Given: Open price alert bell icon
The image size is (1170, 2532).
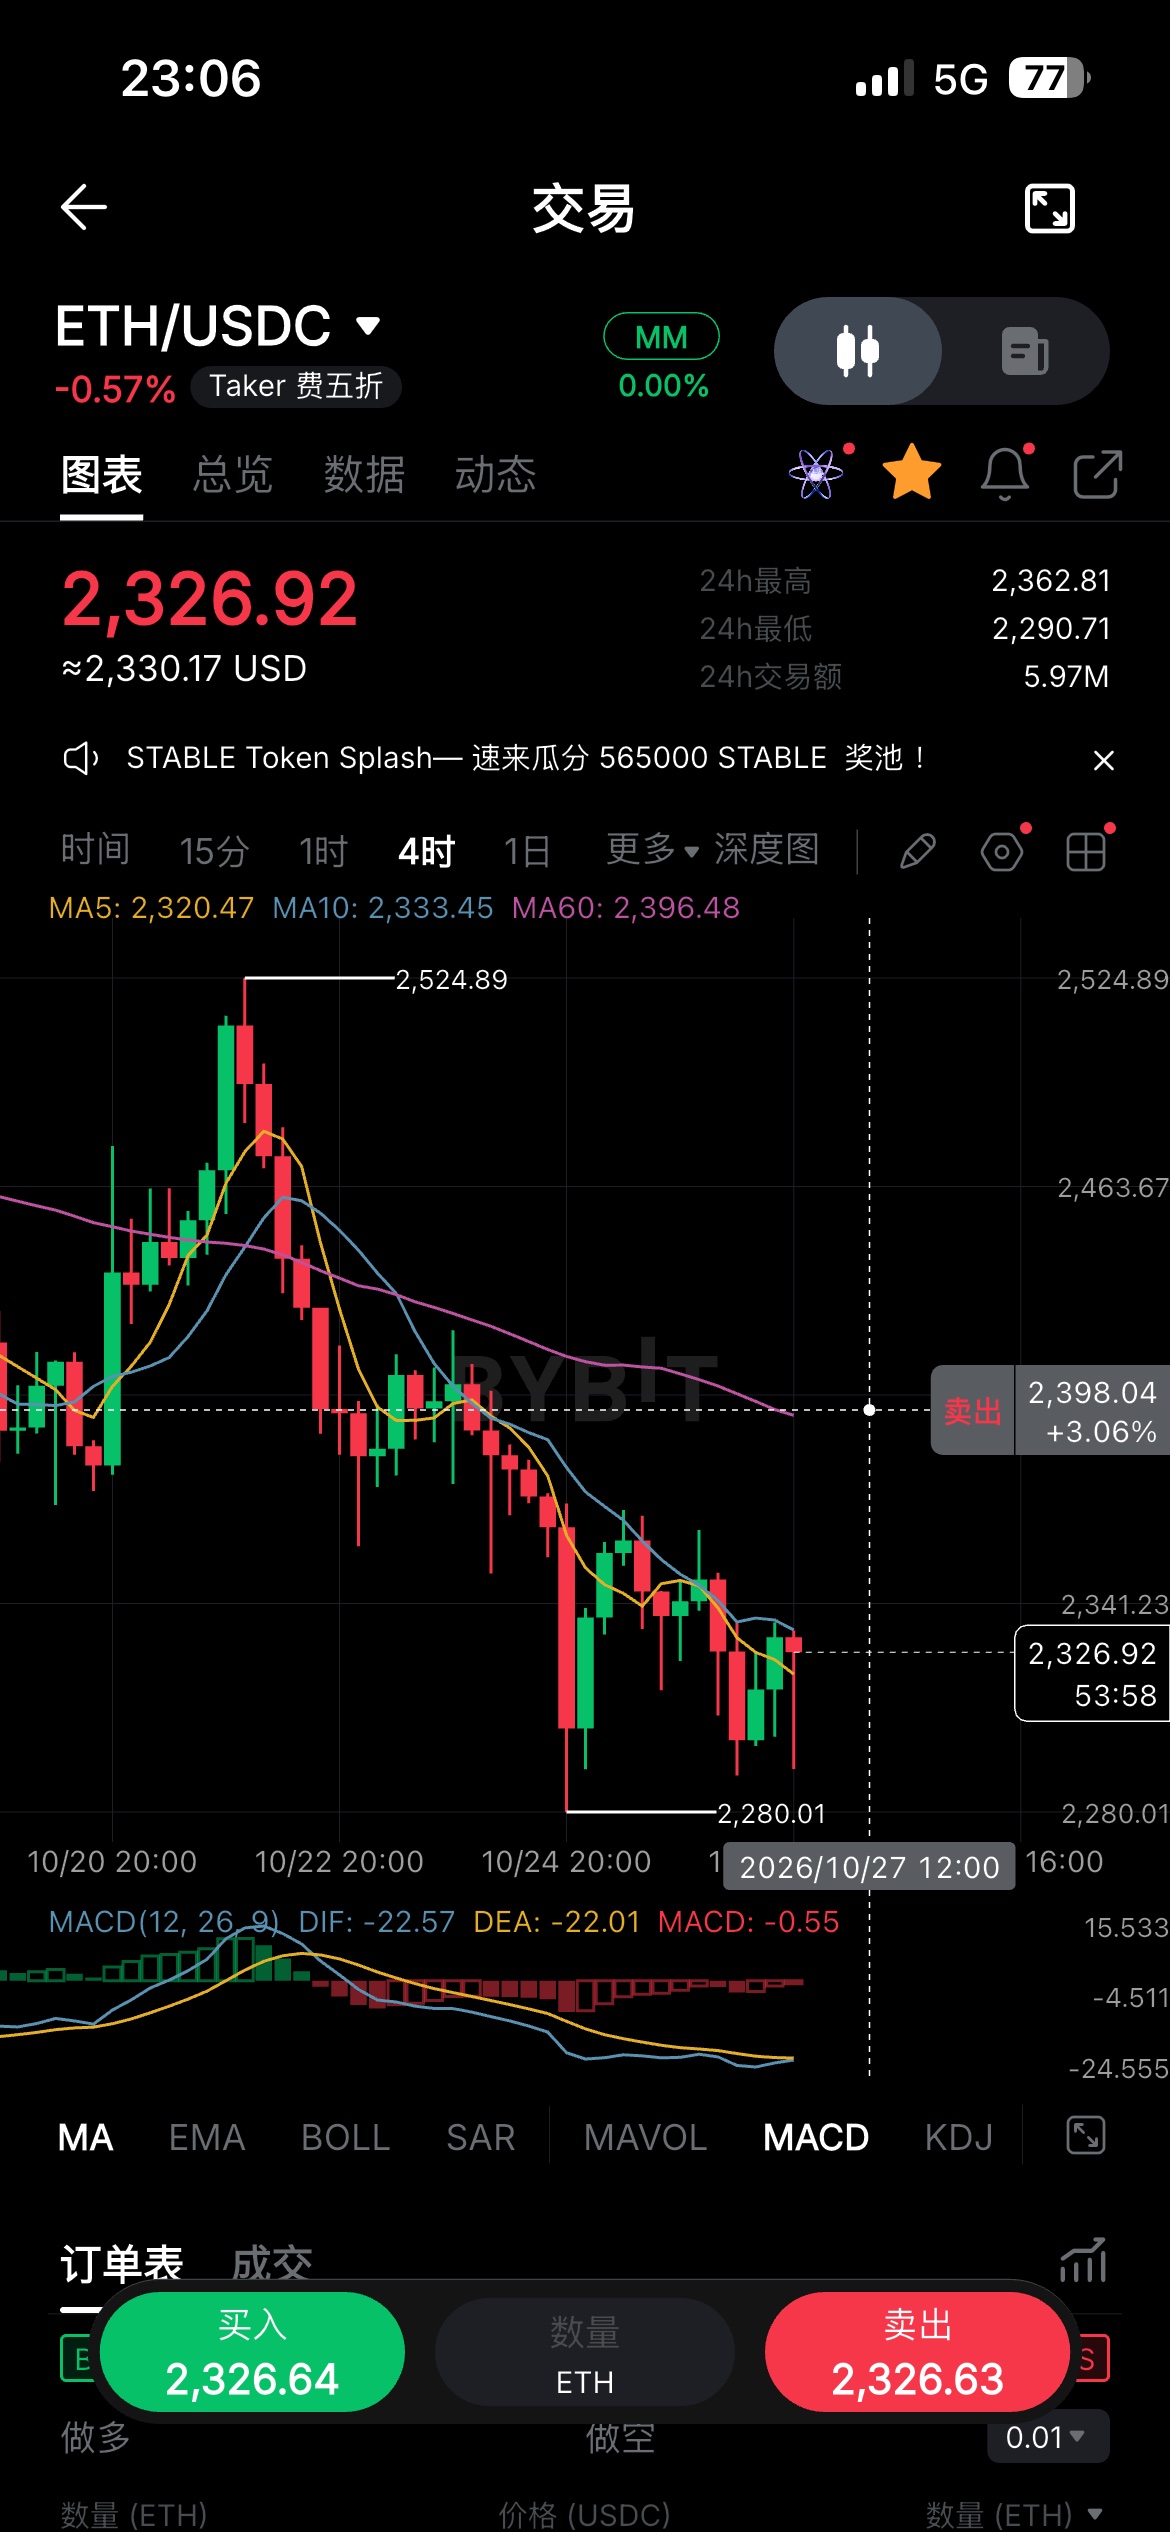Looking at the screenshot, I should click(x=1005, y=474).
